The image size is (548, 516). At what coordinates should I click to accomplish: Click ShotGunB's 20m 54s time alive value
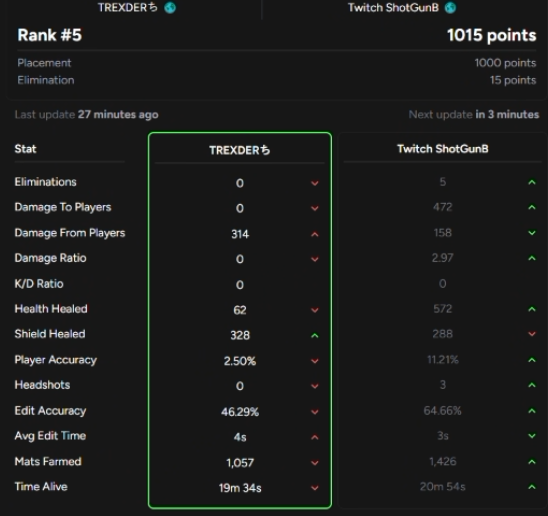pos(443,487)
